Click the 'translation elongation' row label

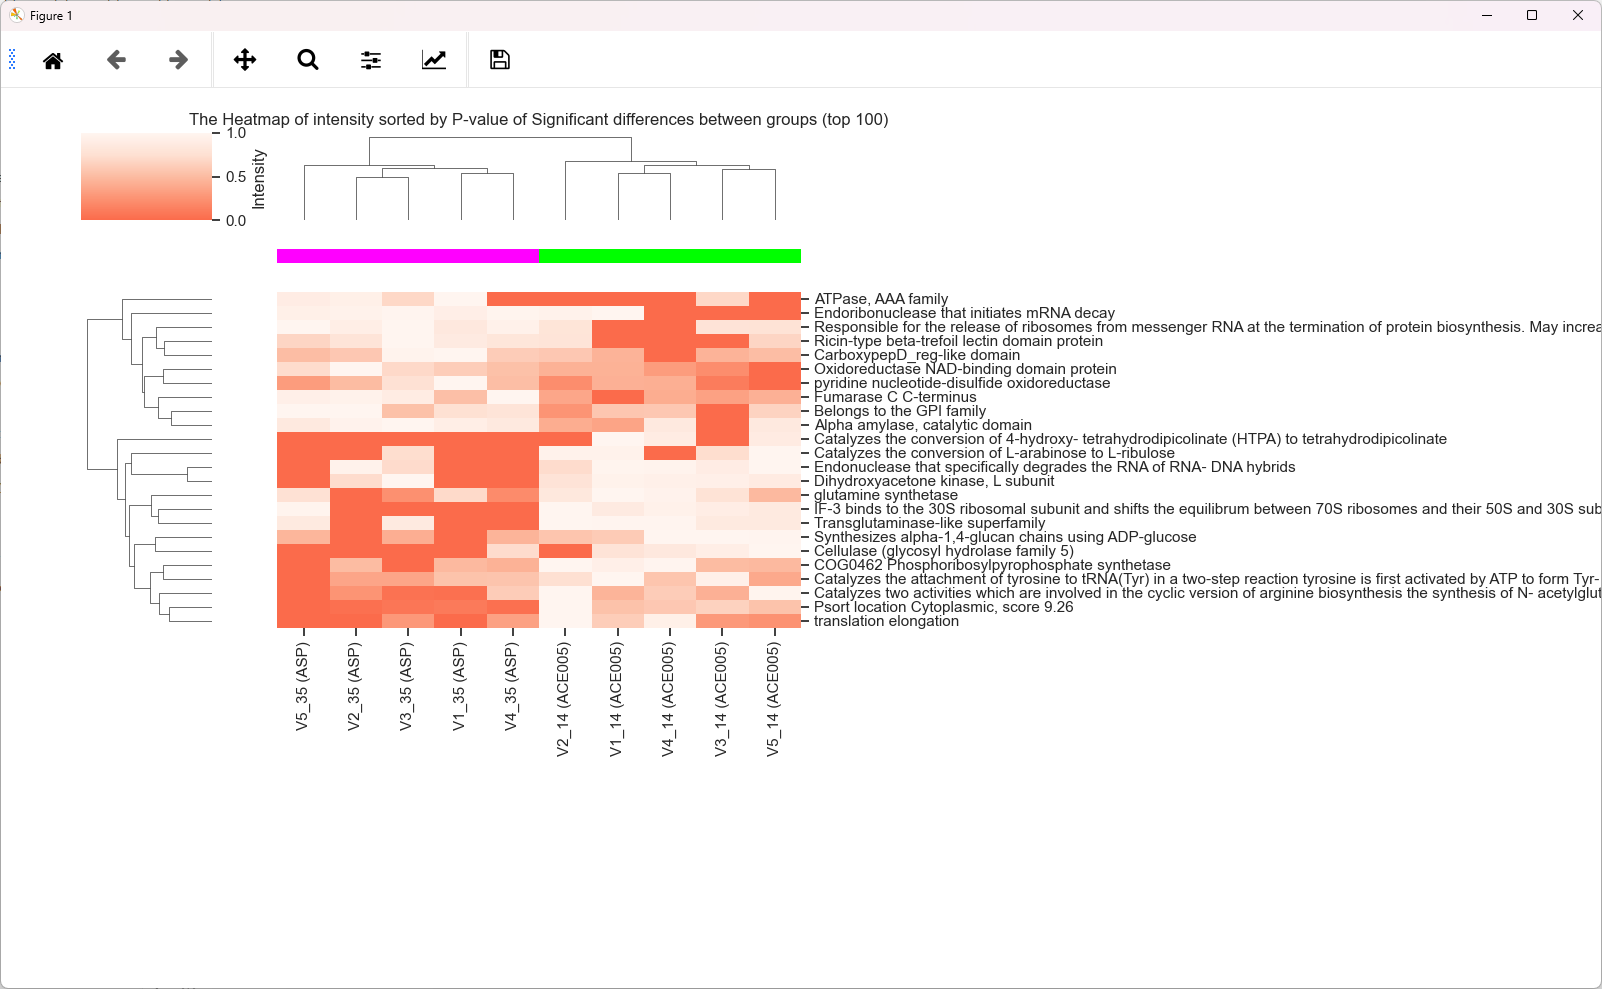(886, 621)
